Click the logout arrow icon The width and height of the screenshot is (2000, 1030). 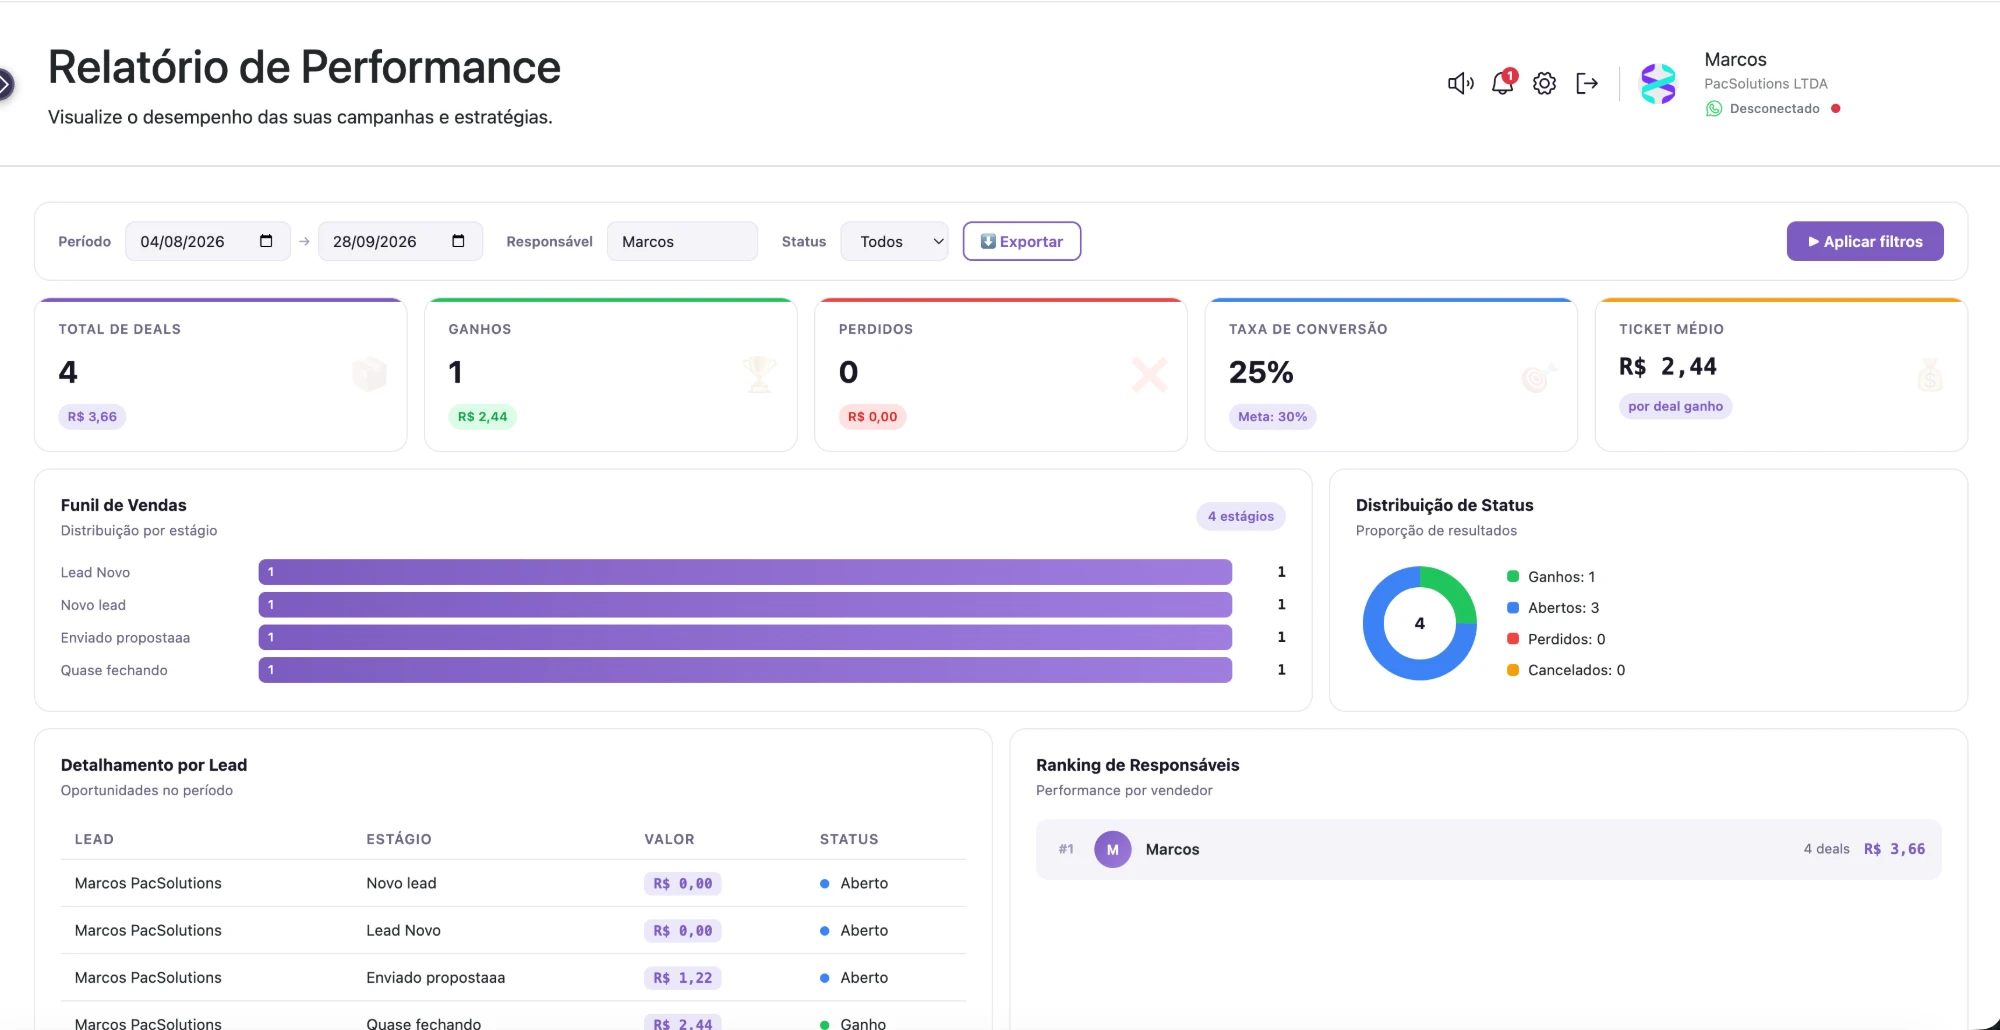pyautogui.click(x=1587, y=84)
